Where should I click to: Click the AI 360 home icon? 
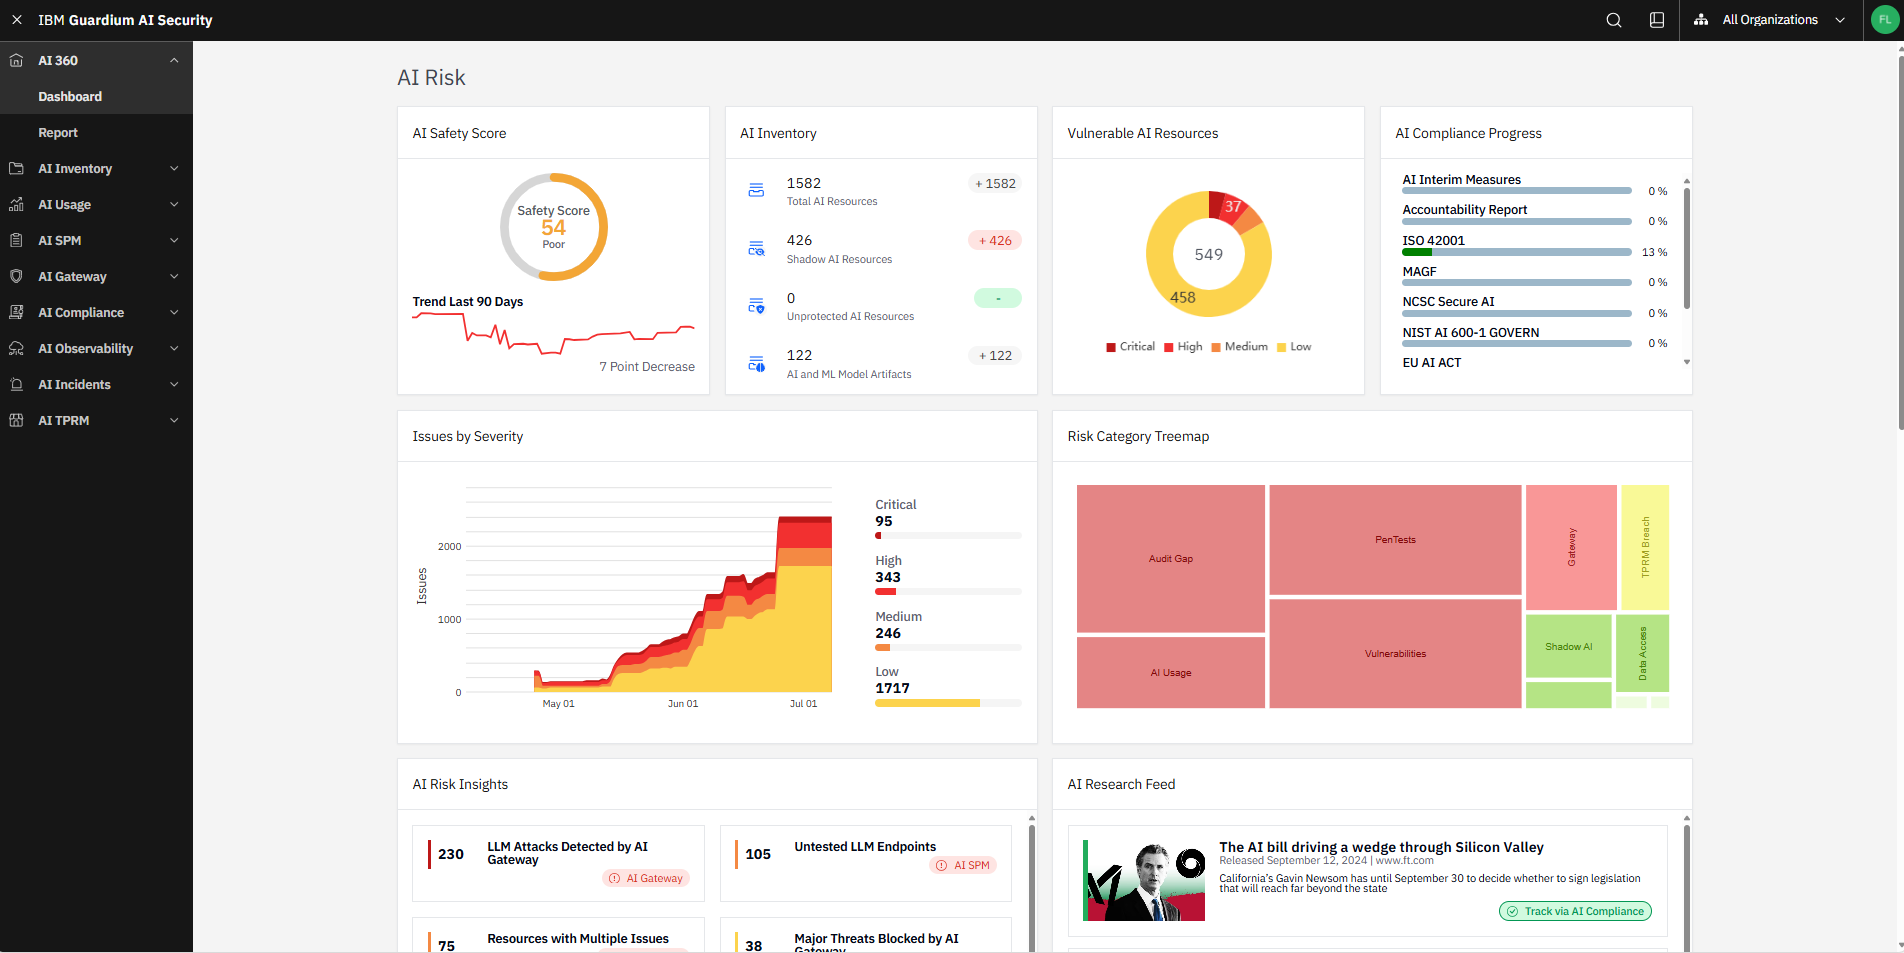(16, 60)
